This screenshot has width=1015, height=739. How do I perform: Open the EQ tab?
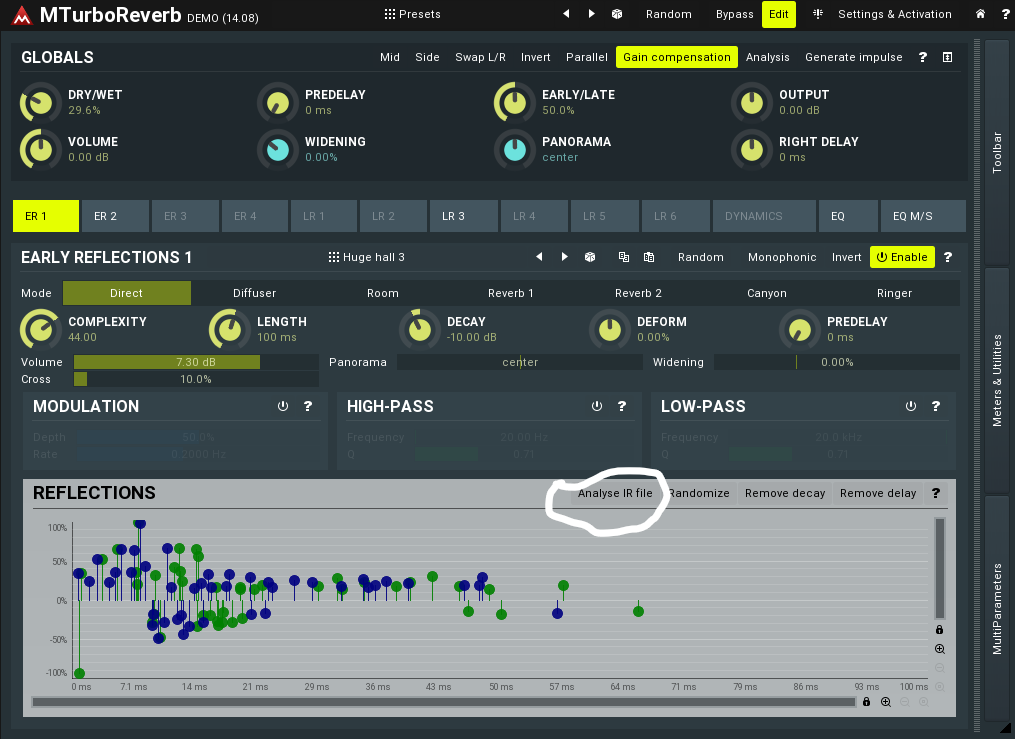point(848,216)
